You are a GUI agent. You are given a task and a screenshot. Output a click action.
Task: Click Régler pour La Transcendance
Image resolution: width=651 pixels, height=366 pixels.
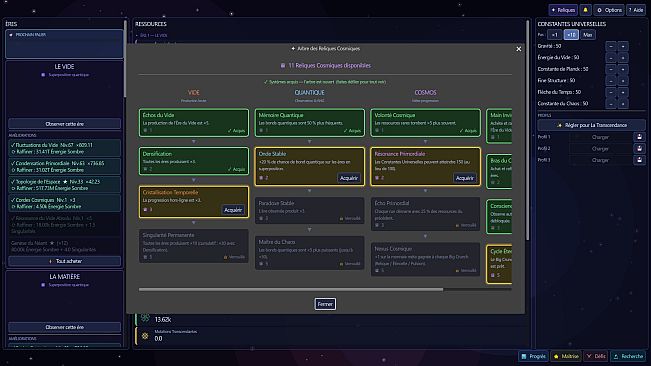592,125
